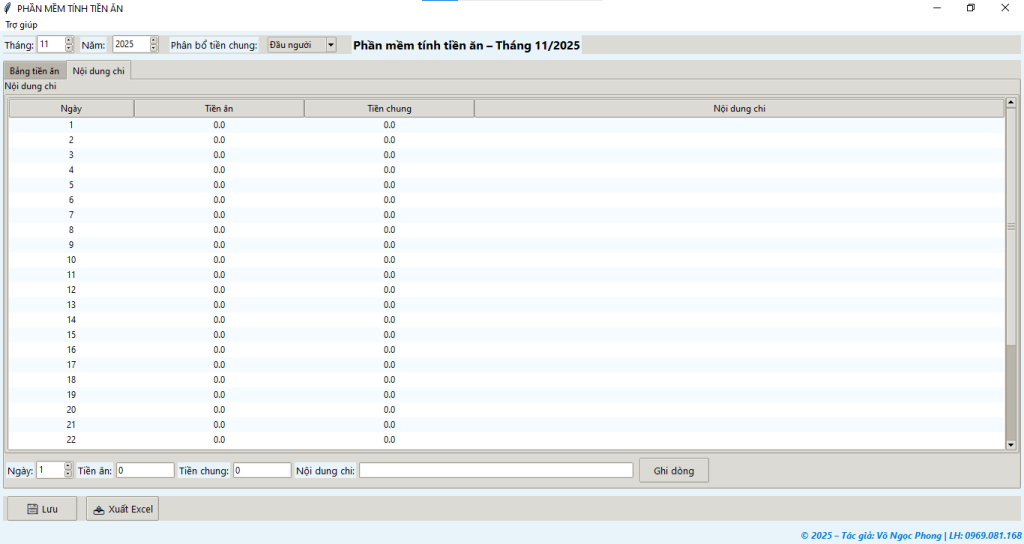This screenshot has width=1024, height=544.
Task: Increase the Tháng value with up arrow
Action: (x=69, y=40)
